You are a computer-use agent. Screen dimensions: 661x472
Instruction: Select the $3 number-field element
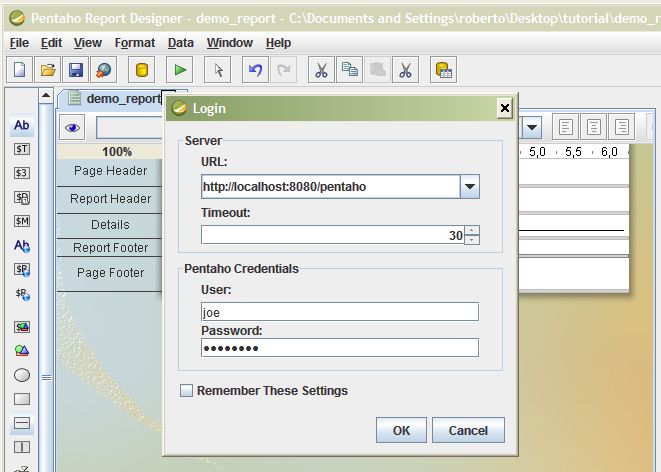[21, 173]
